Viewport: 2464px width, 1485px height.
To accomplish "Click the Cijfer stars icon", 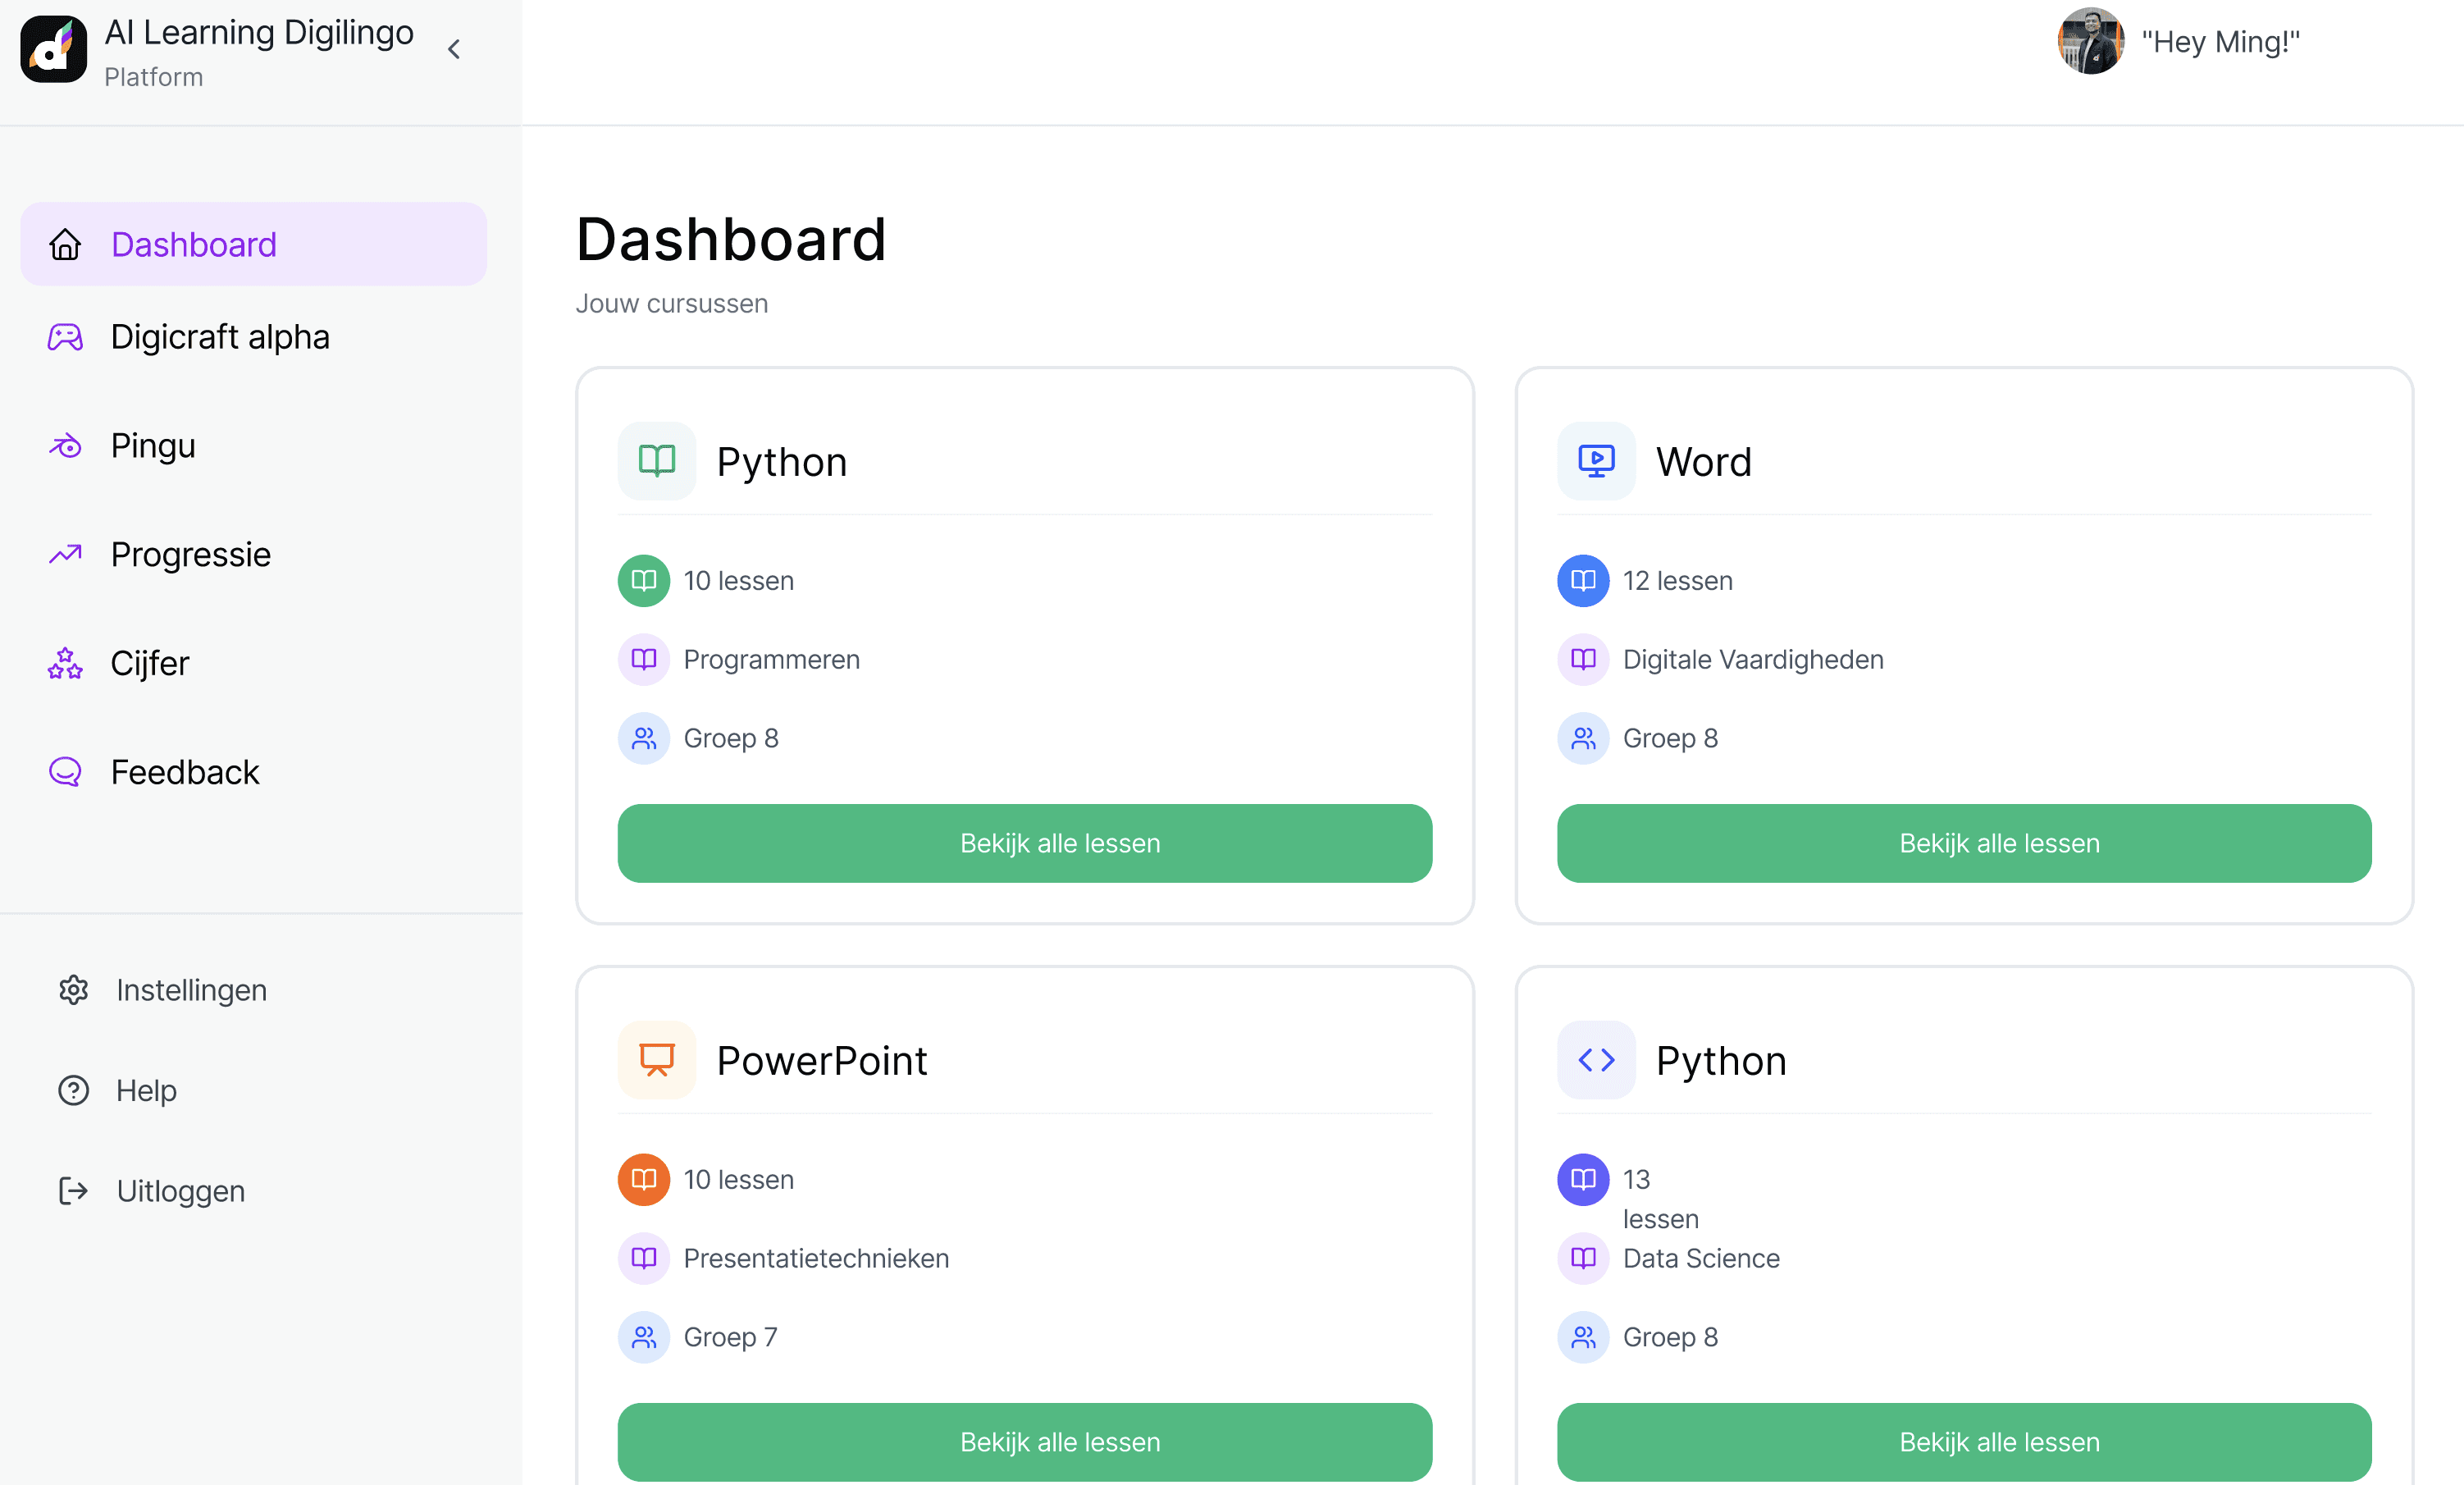I will pyautogui.click(x=64, y=663).
